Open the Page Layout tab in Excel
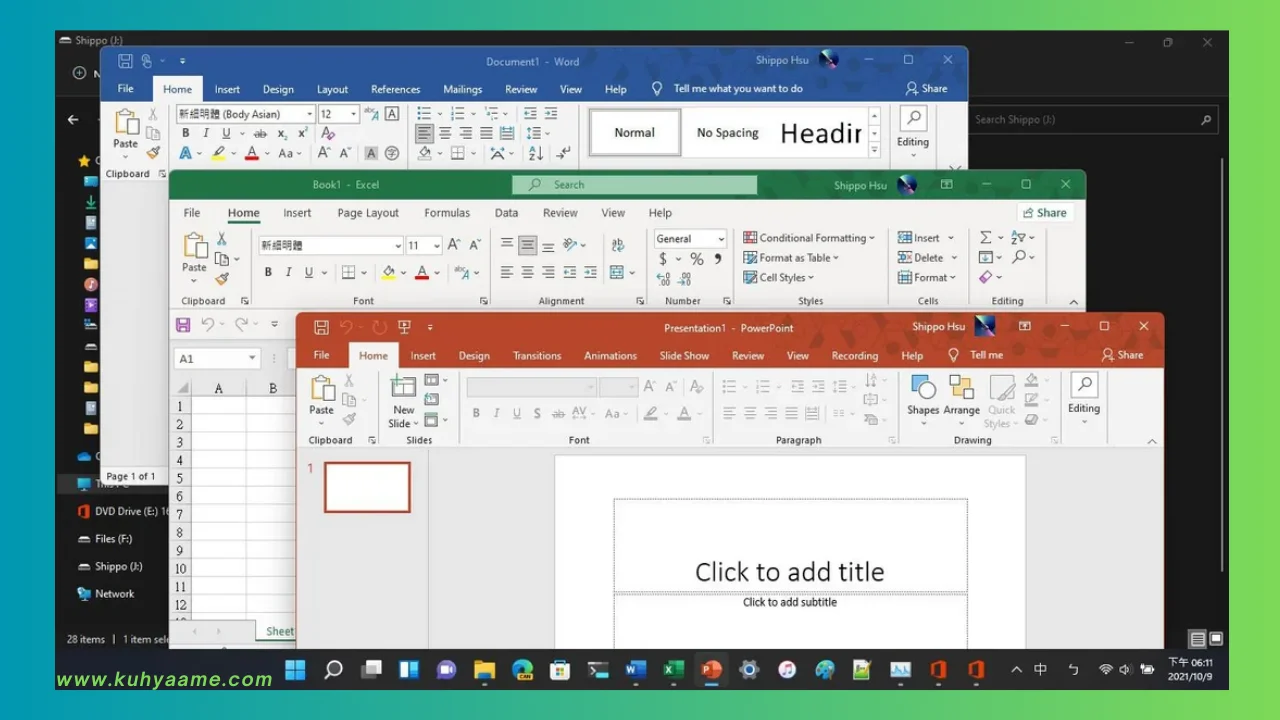This screenshot has height=720, width=1280. point(368,213)
